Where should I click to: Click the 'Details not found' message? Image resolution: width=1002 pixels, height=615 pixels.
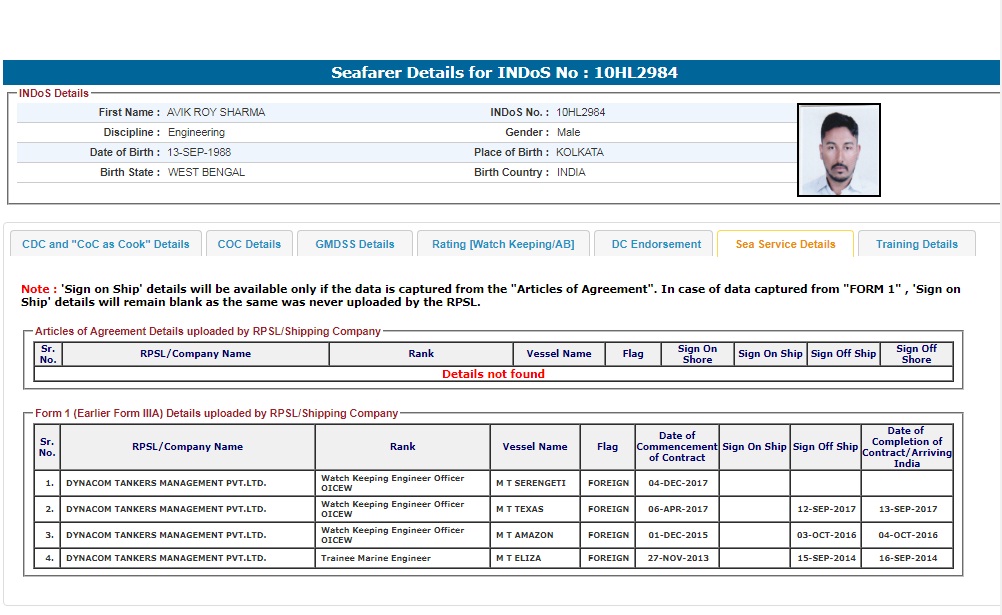tap(493, 374)
